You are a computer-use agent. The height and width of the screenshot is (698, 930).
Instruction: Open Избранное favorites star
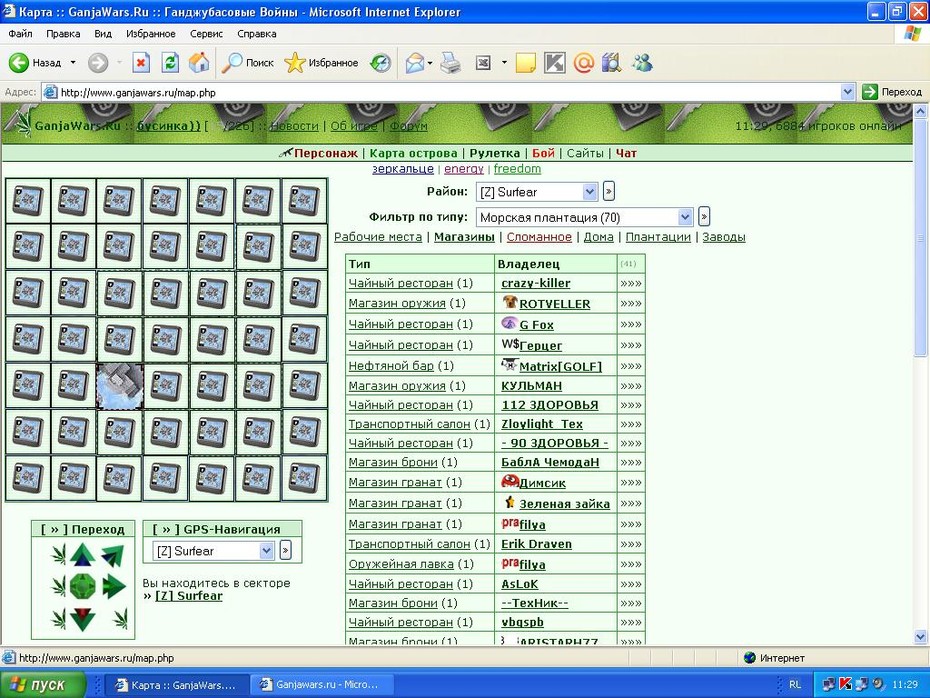point(321,62)
